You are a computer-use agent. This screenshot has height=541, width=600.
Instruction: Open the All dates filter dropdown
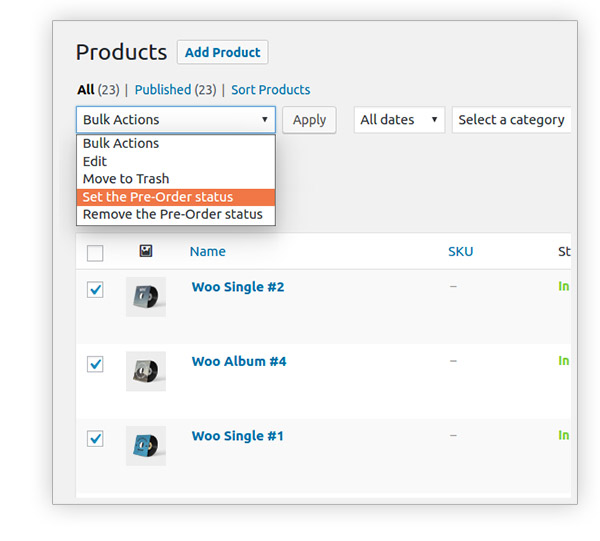click(x=399, y=120)
